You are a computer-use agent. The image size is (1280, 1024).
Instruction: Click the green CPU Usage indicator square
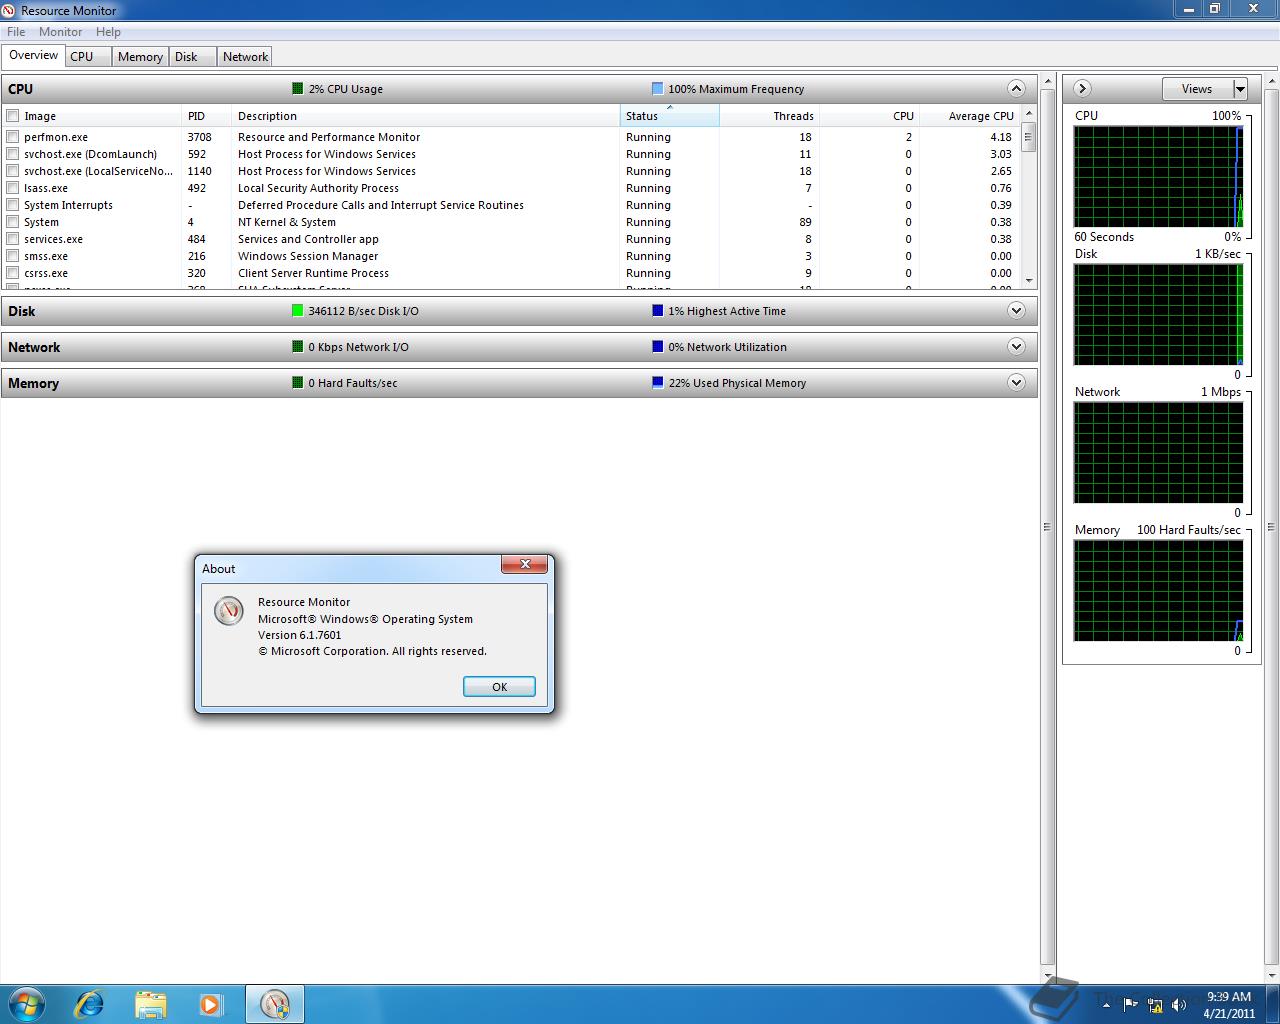coord(297,88)
